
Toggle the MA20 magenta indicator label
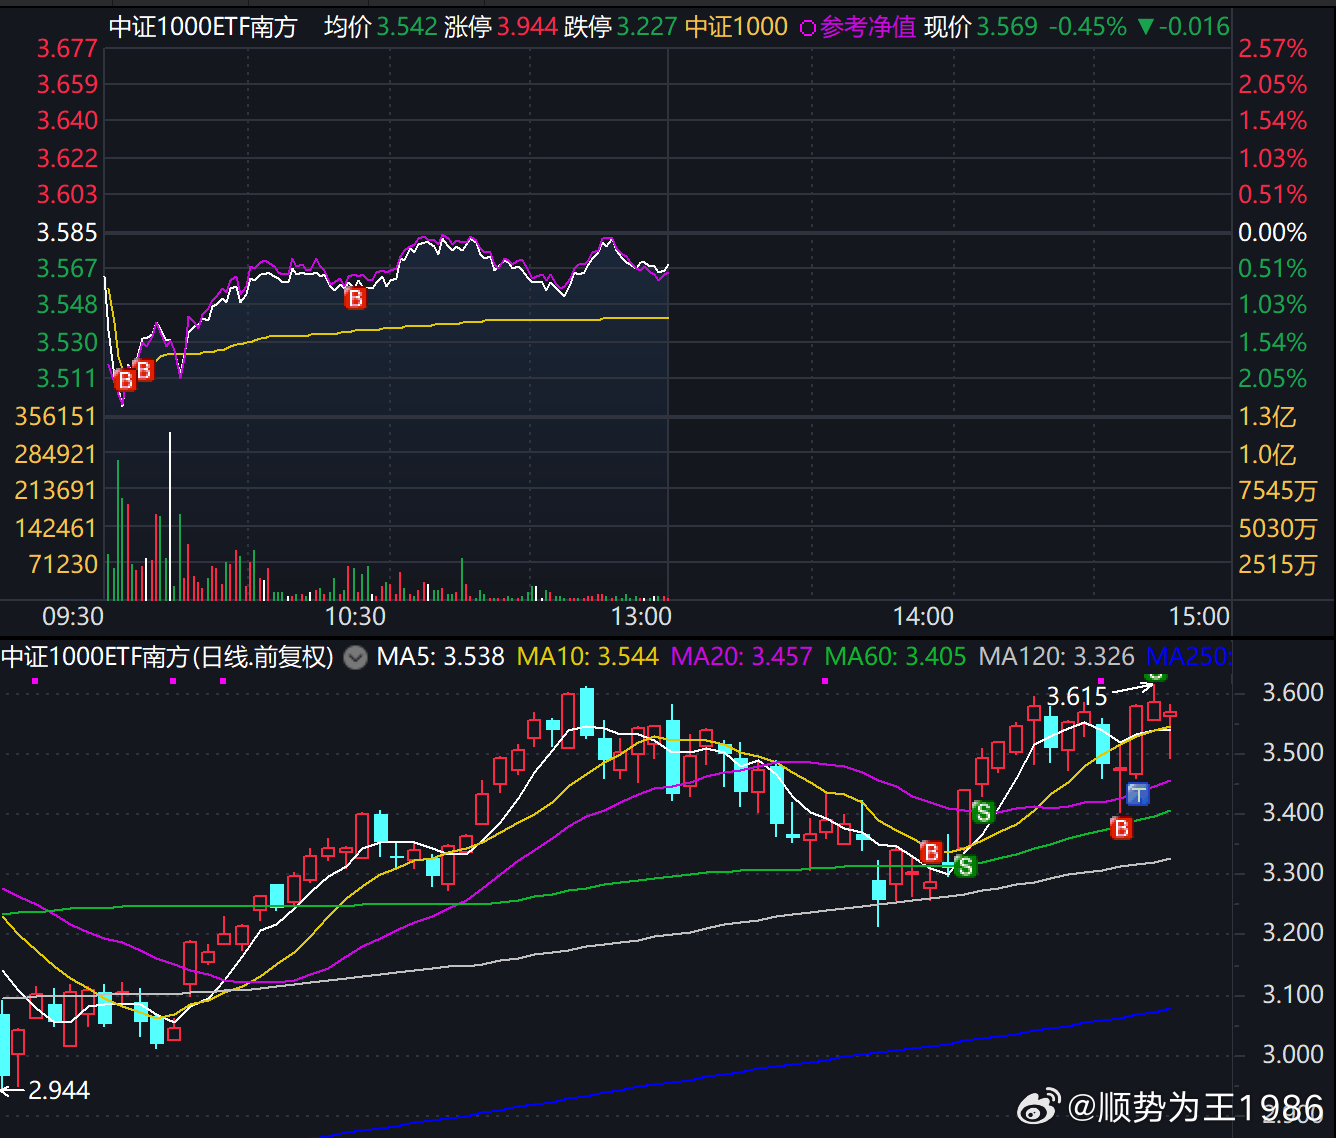(x=741, y=657)
